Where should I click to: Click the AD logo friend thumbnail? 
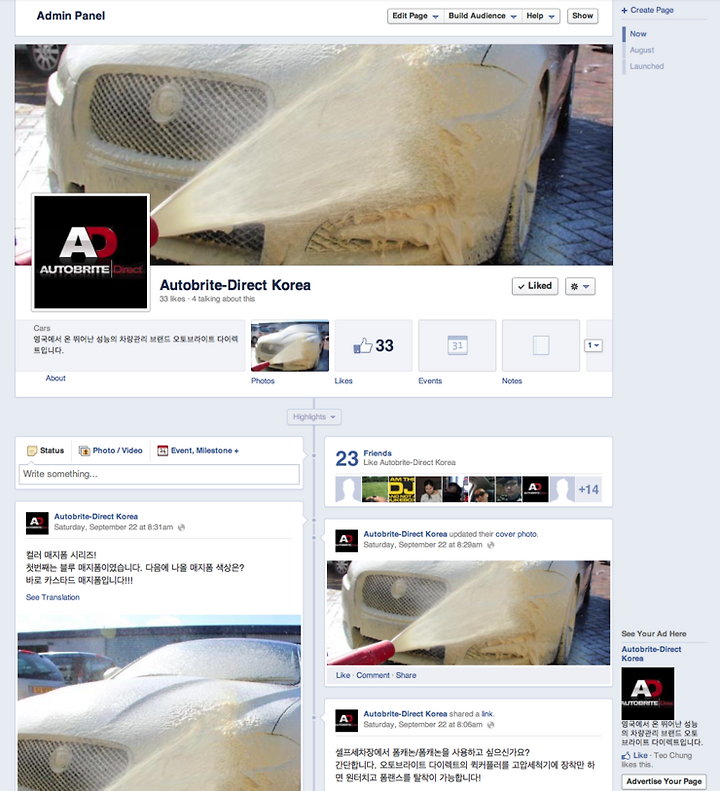click(x=535, y=489)
